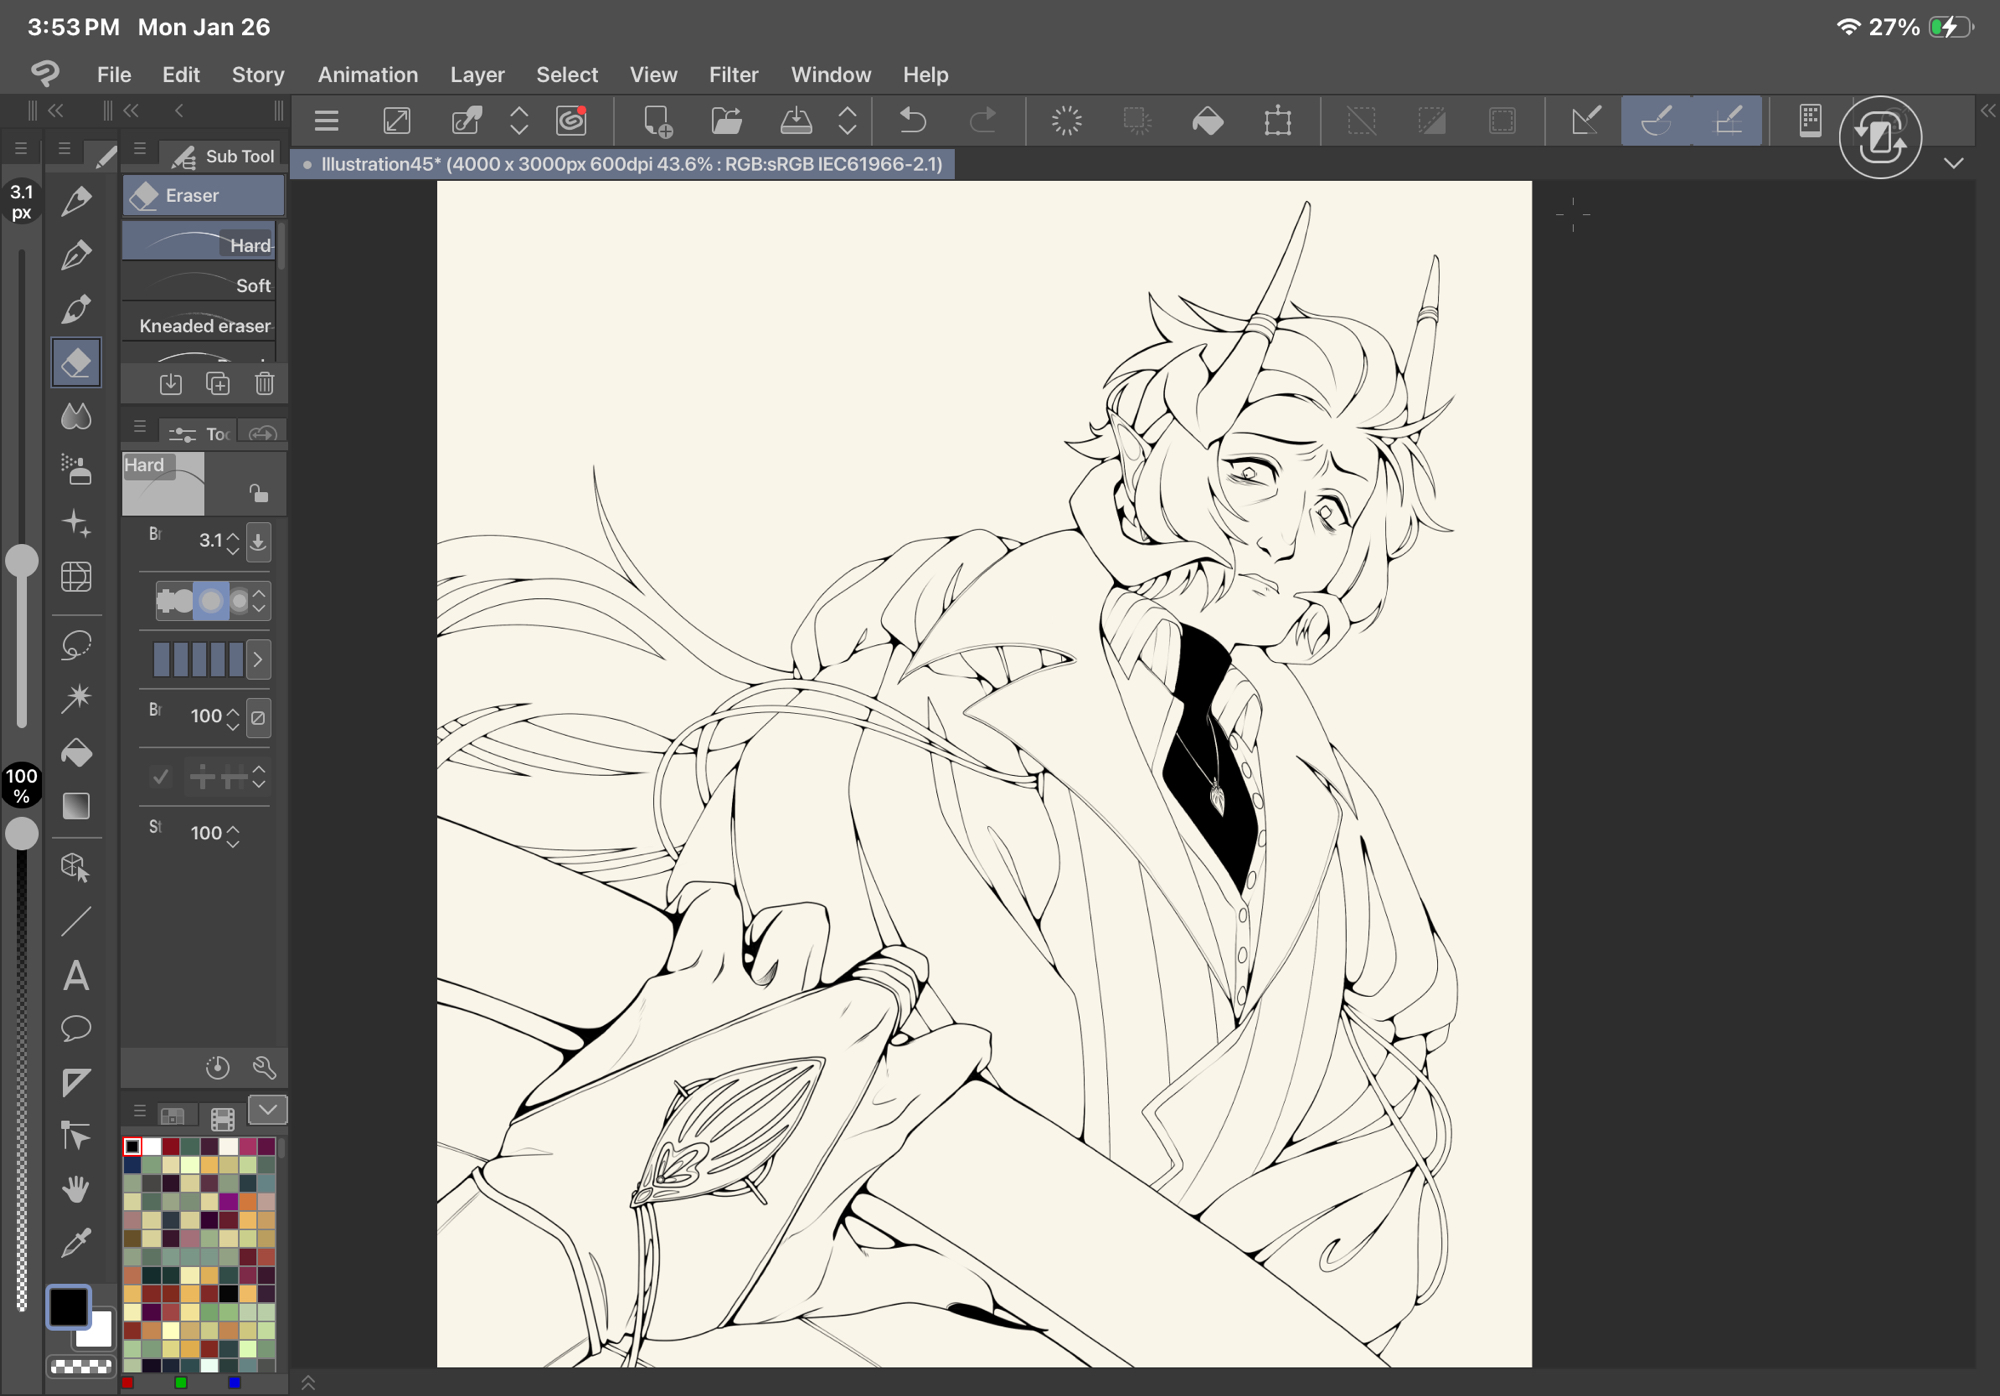The width and height of the screenshot is (2000, 1396).
Task: Select the Eyedropper tool
Action: pos(76,1243)
